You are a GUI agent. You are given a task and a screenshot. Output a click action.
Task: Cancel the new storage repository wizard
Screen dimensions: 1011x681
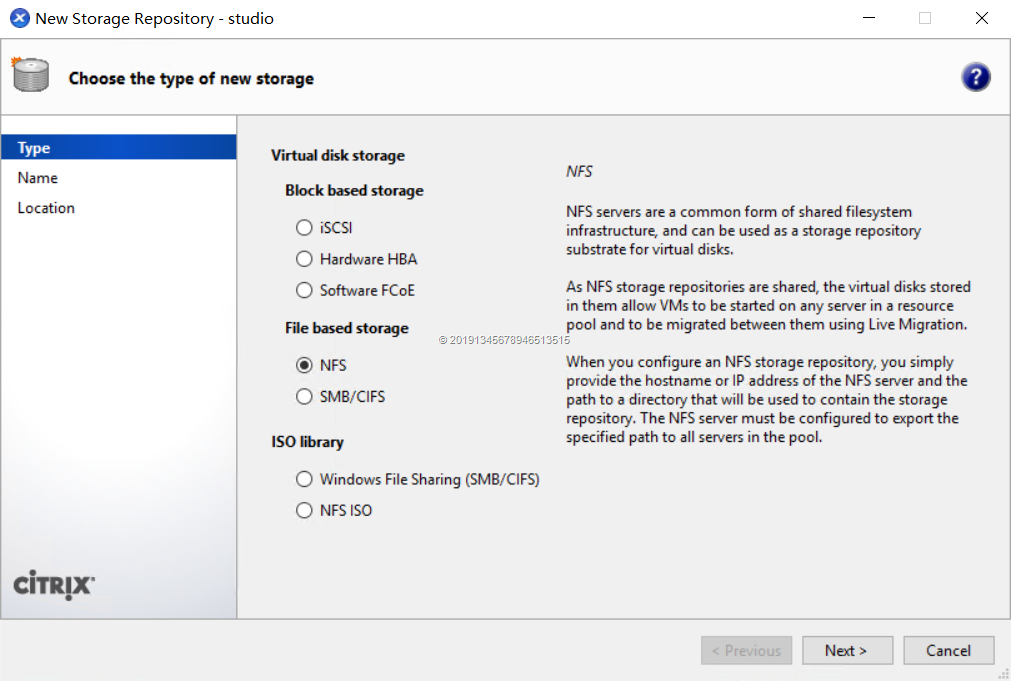point(948,650)
